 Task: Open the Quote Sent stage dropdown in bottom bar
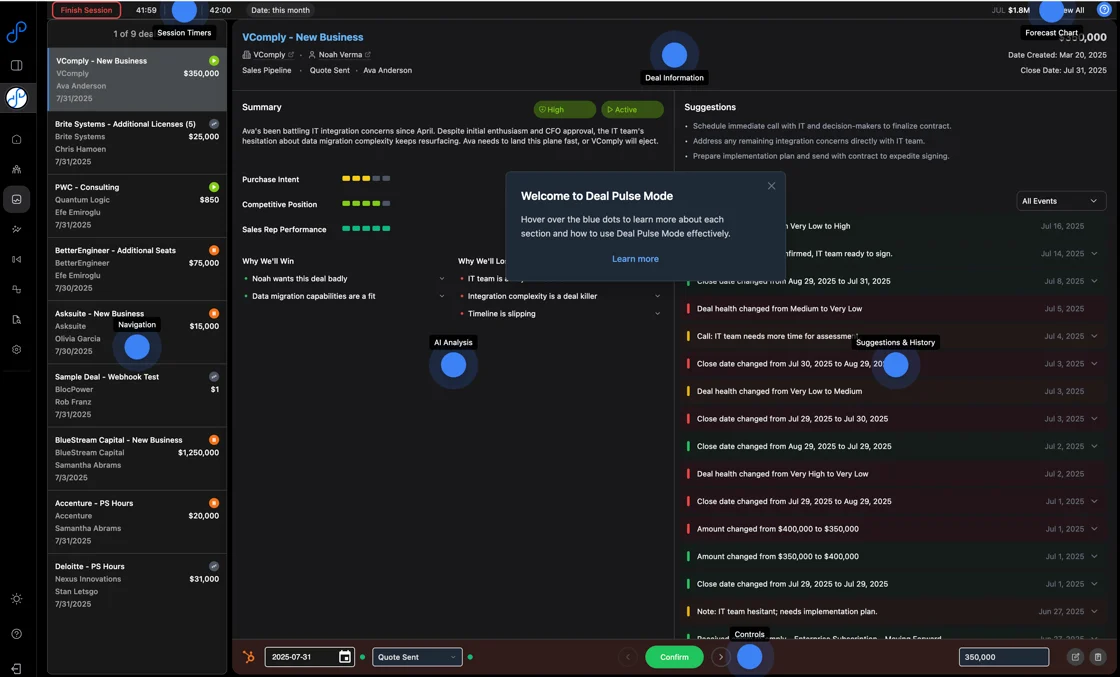(x=417, y=657)
